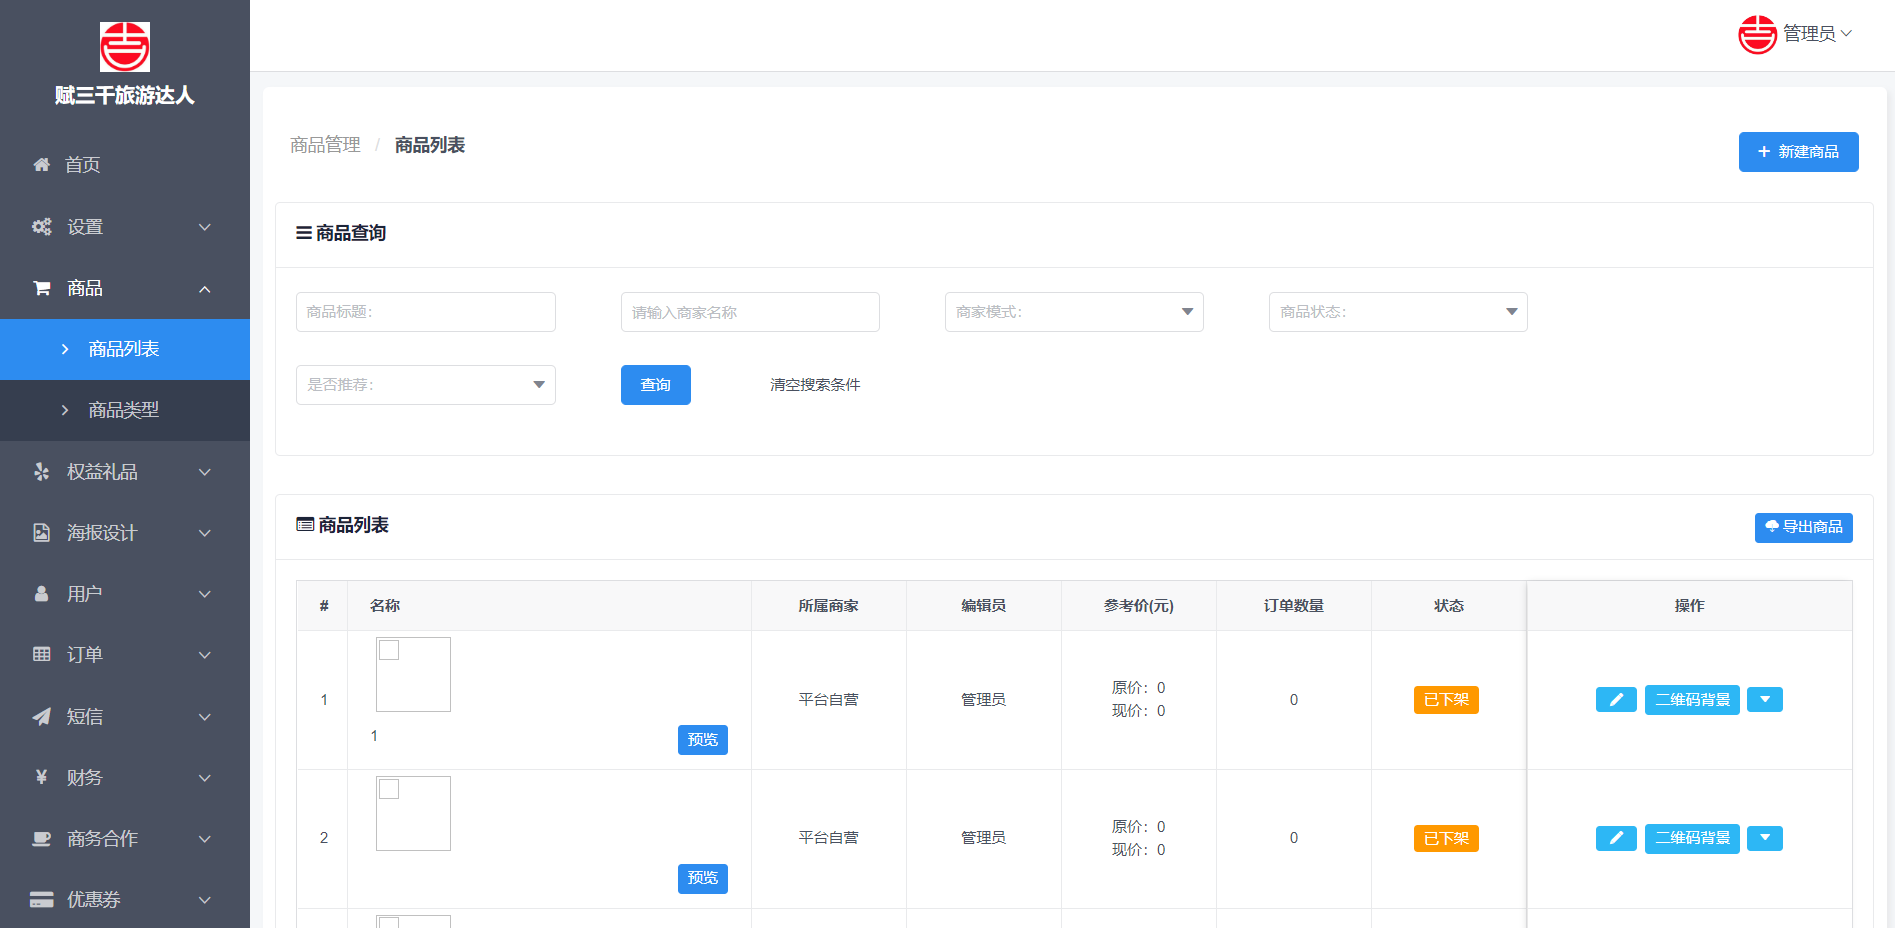Open the 管理员 account dropdown
1895x928 pixels.
[x=1817, y=34]
